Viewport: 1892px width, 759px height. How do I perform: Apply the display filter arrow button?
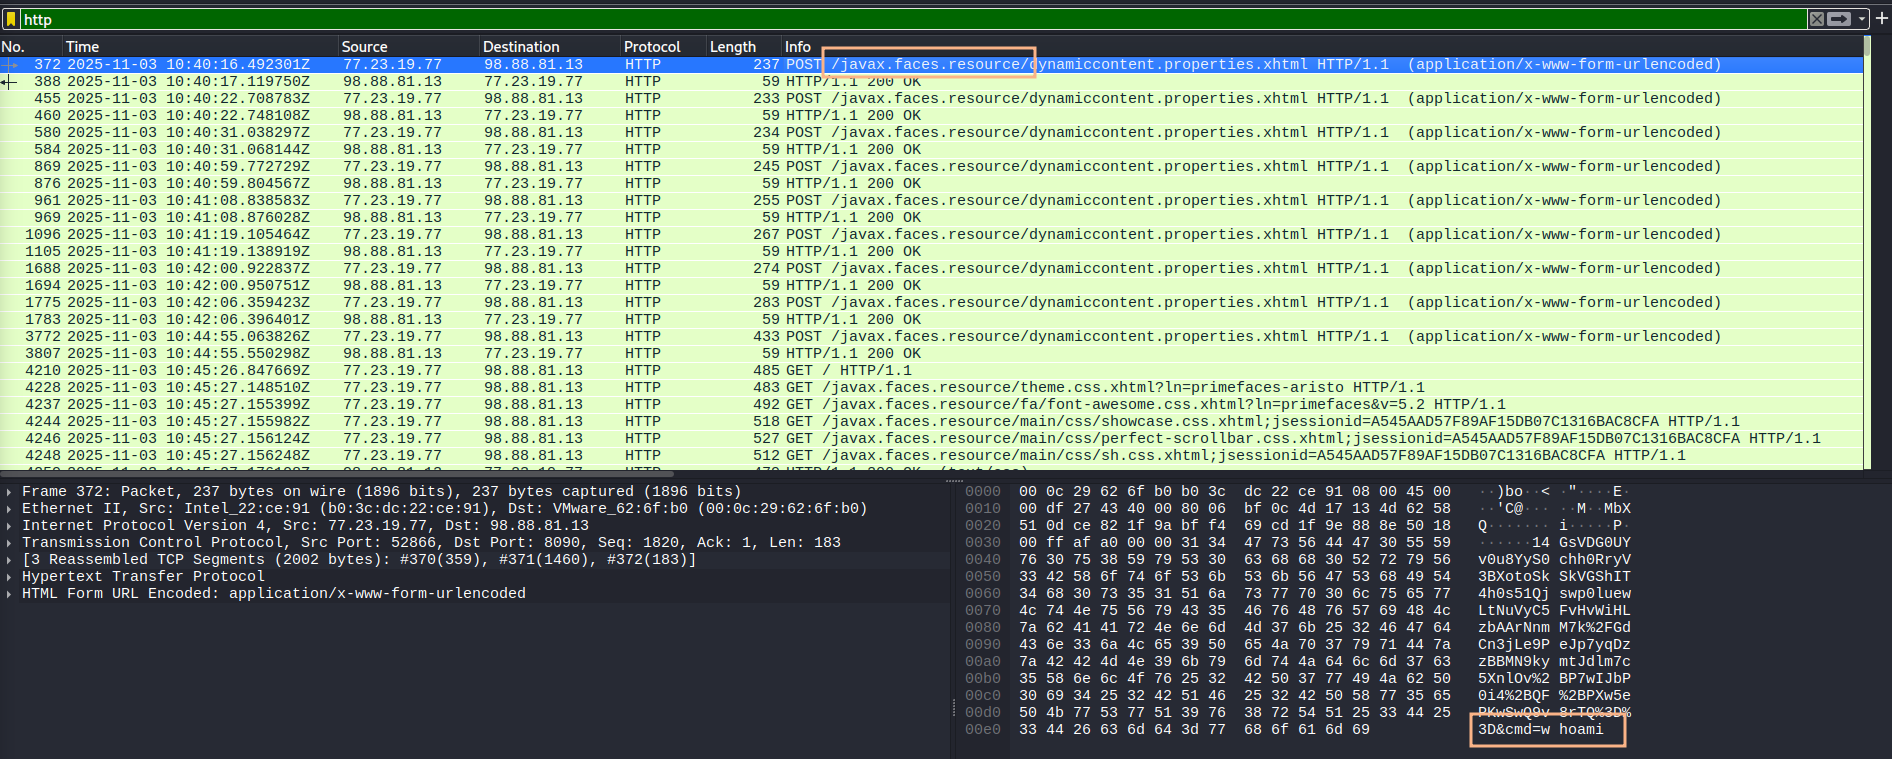(x=1839, y=19)
